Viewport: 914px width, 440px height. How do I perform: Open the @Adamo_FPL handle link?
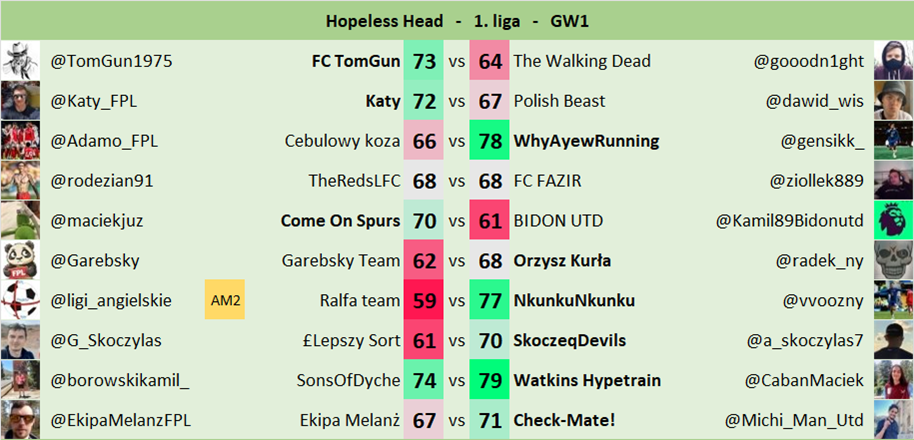(x=104, y=141)
